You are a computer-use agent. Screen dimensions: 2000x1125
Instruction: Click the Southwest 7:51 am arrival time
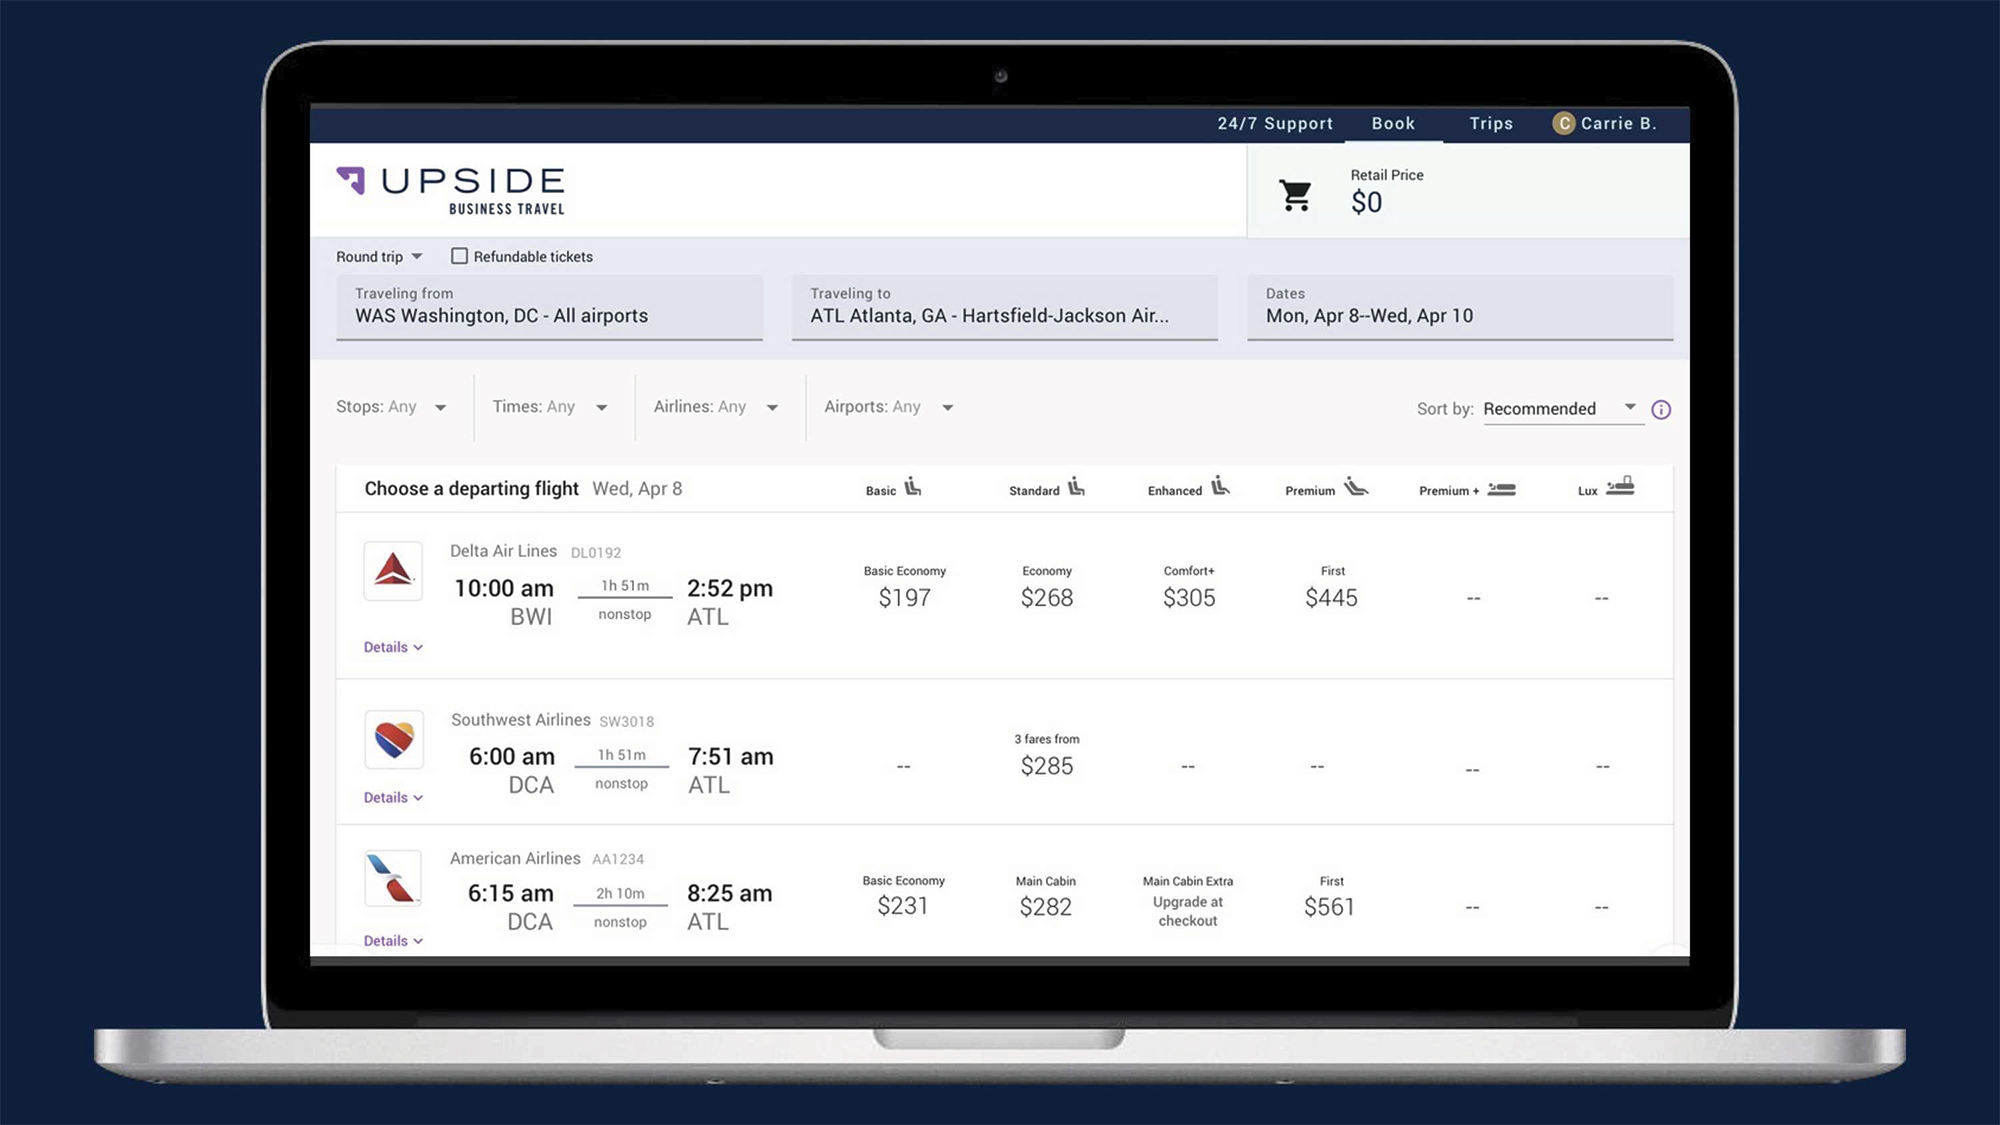(x=731, y=757)
